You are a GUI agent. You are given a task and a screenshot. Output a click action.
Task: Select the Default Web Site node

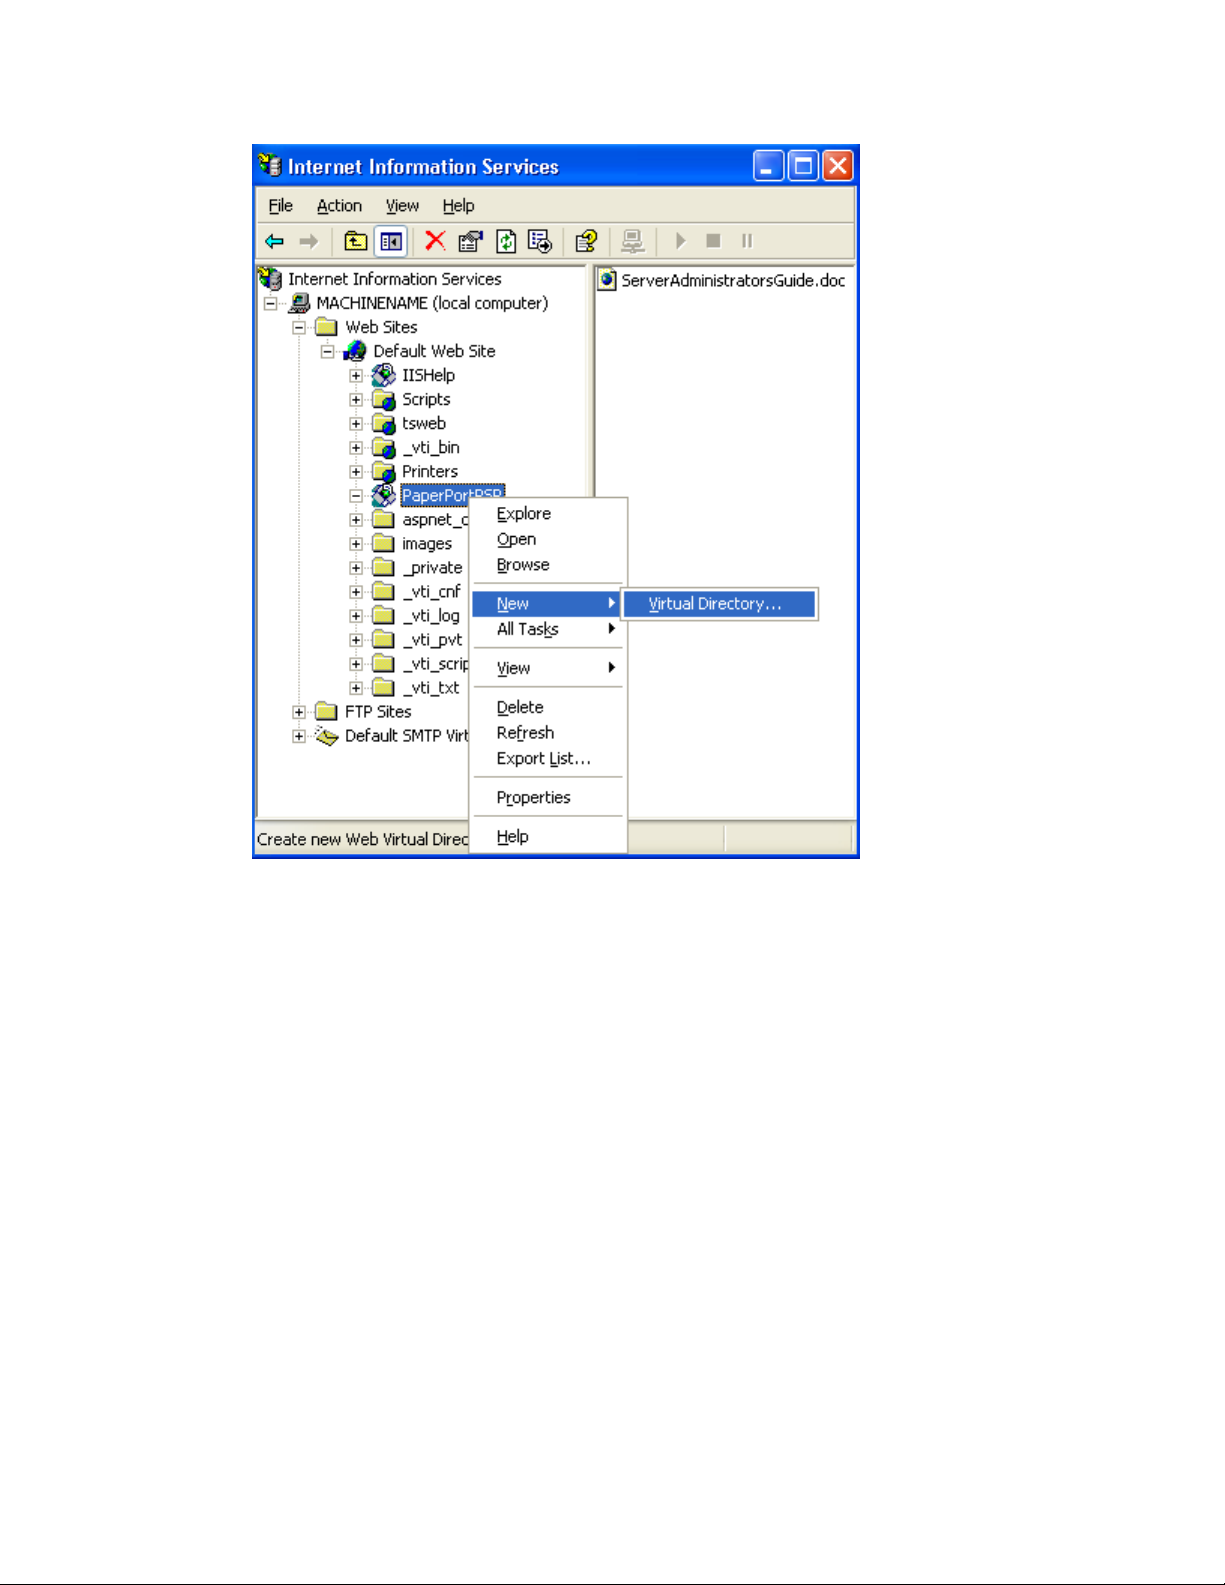(x=434, y=351)
